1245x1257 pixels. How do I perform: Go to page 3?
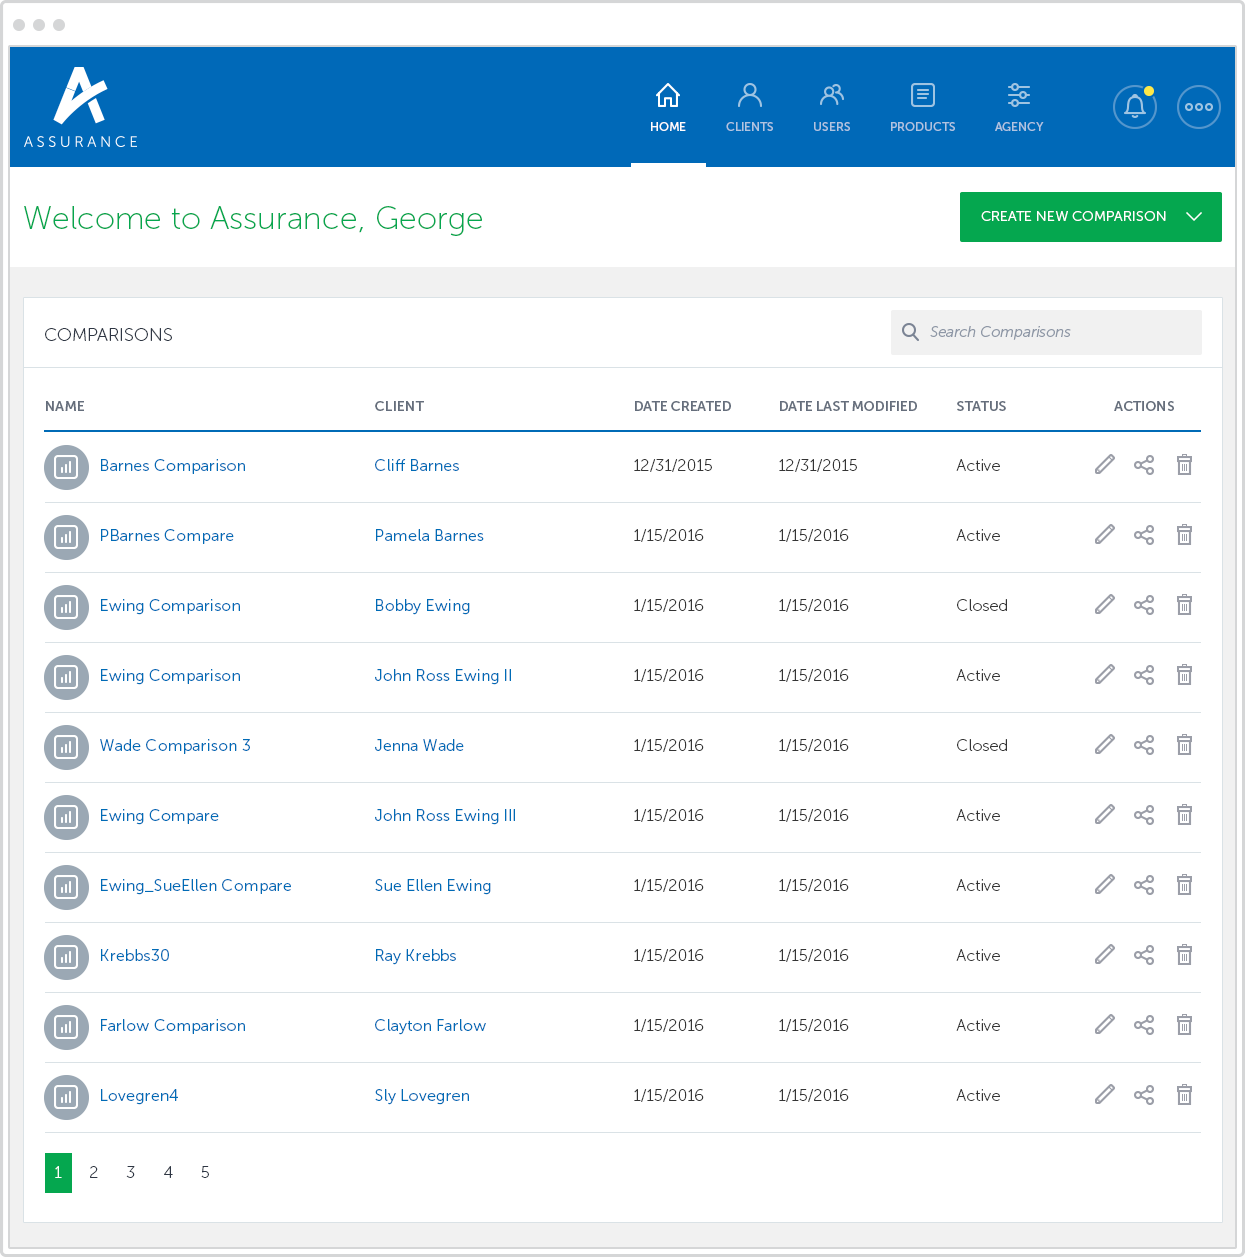(x=131, y=1172)
